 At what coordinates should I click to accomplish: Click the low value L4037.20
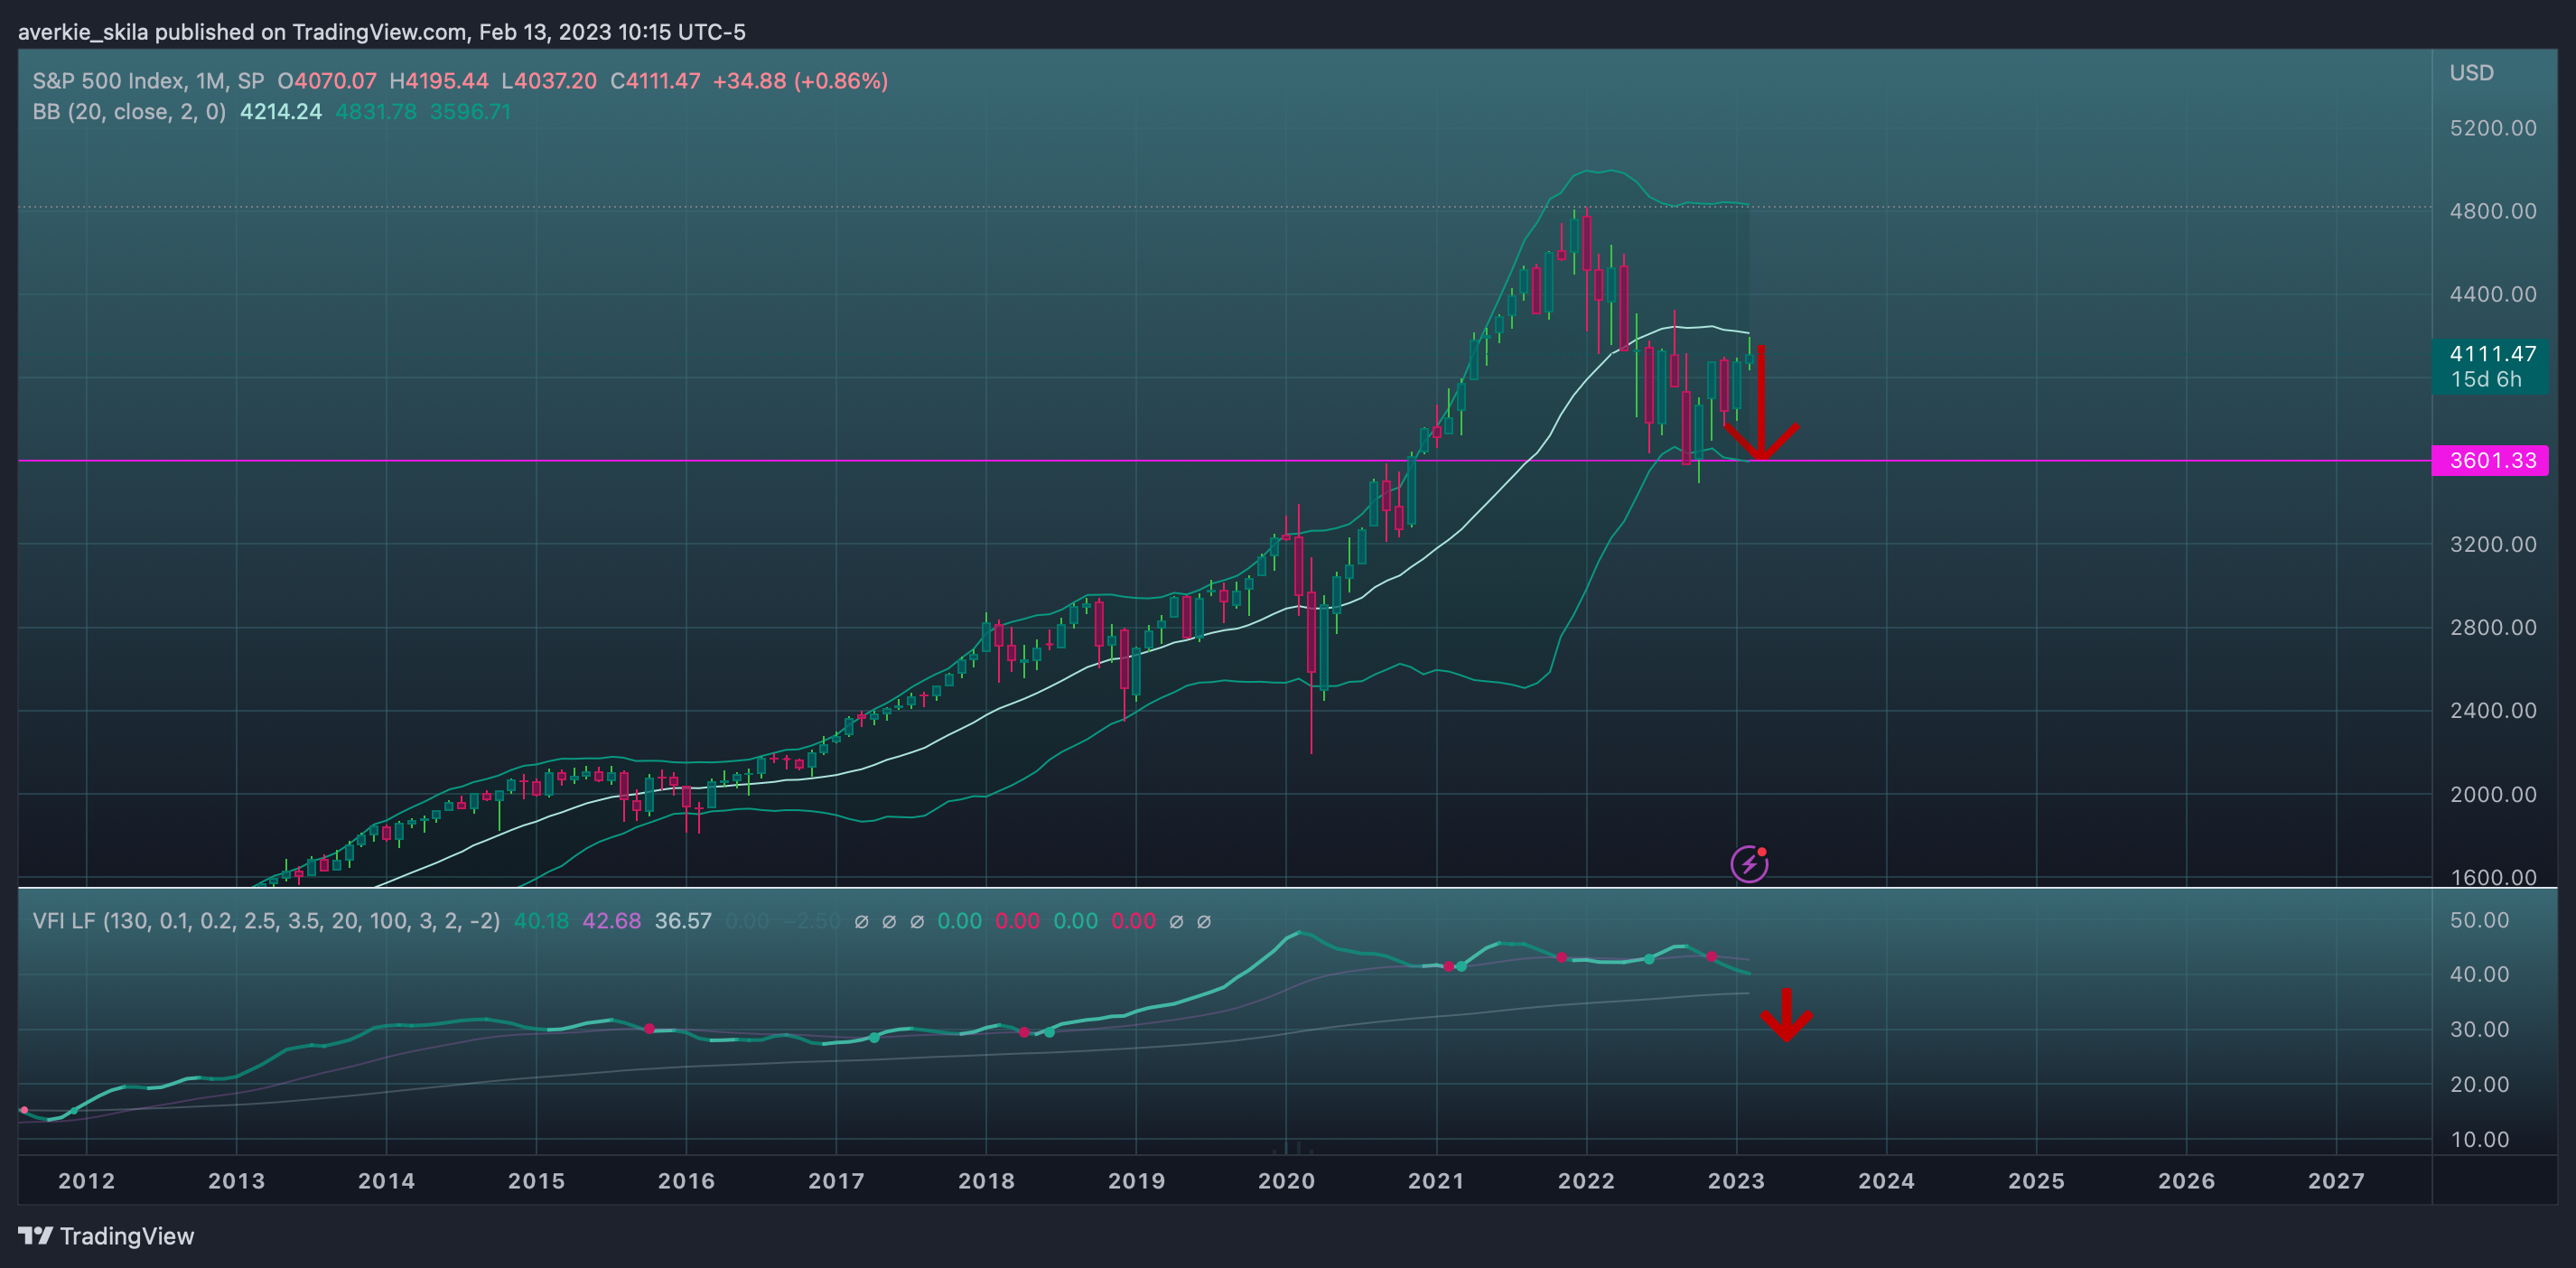(549, 81)
